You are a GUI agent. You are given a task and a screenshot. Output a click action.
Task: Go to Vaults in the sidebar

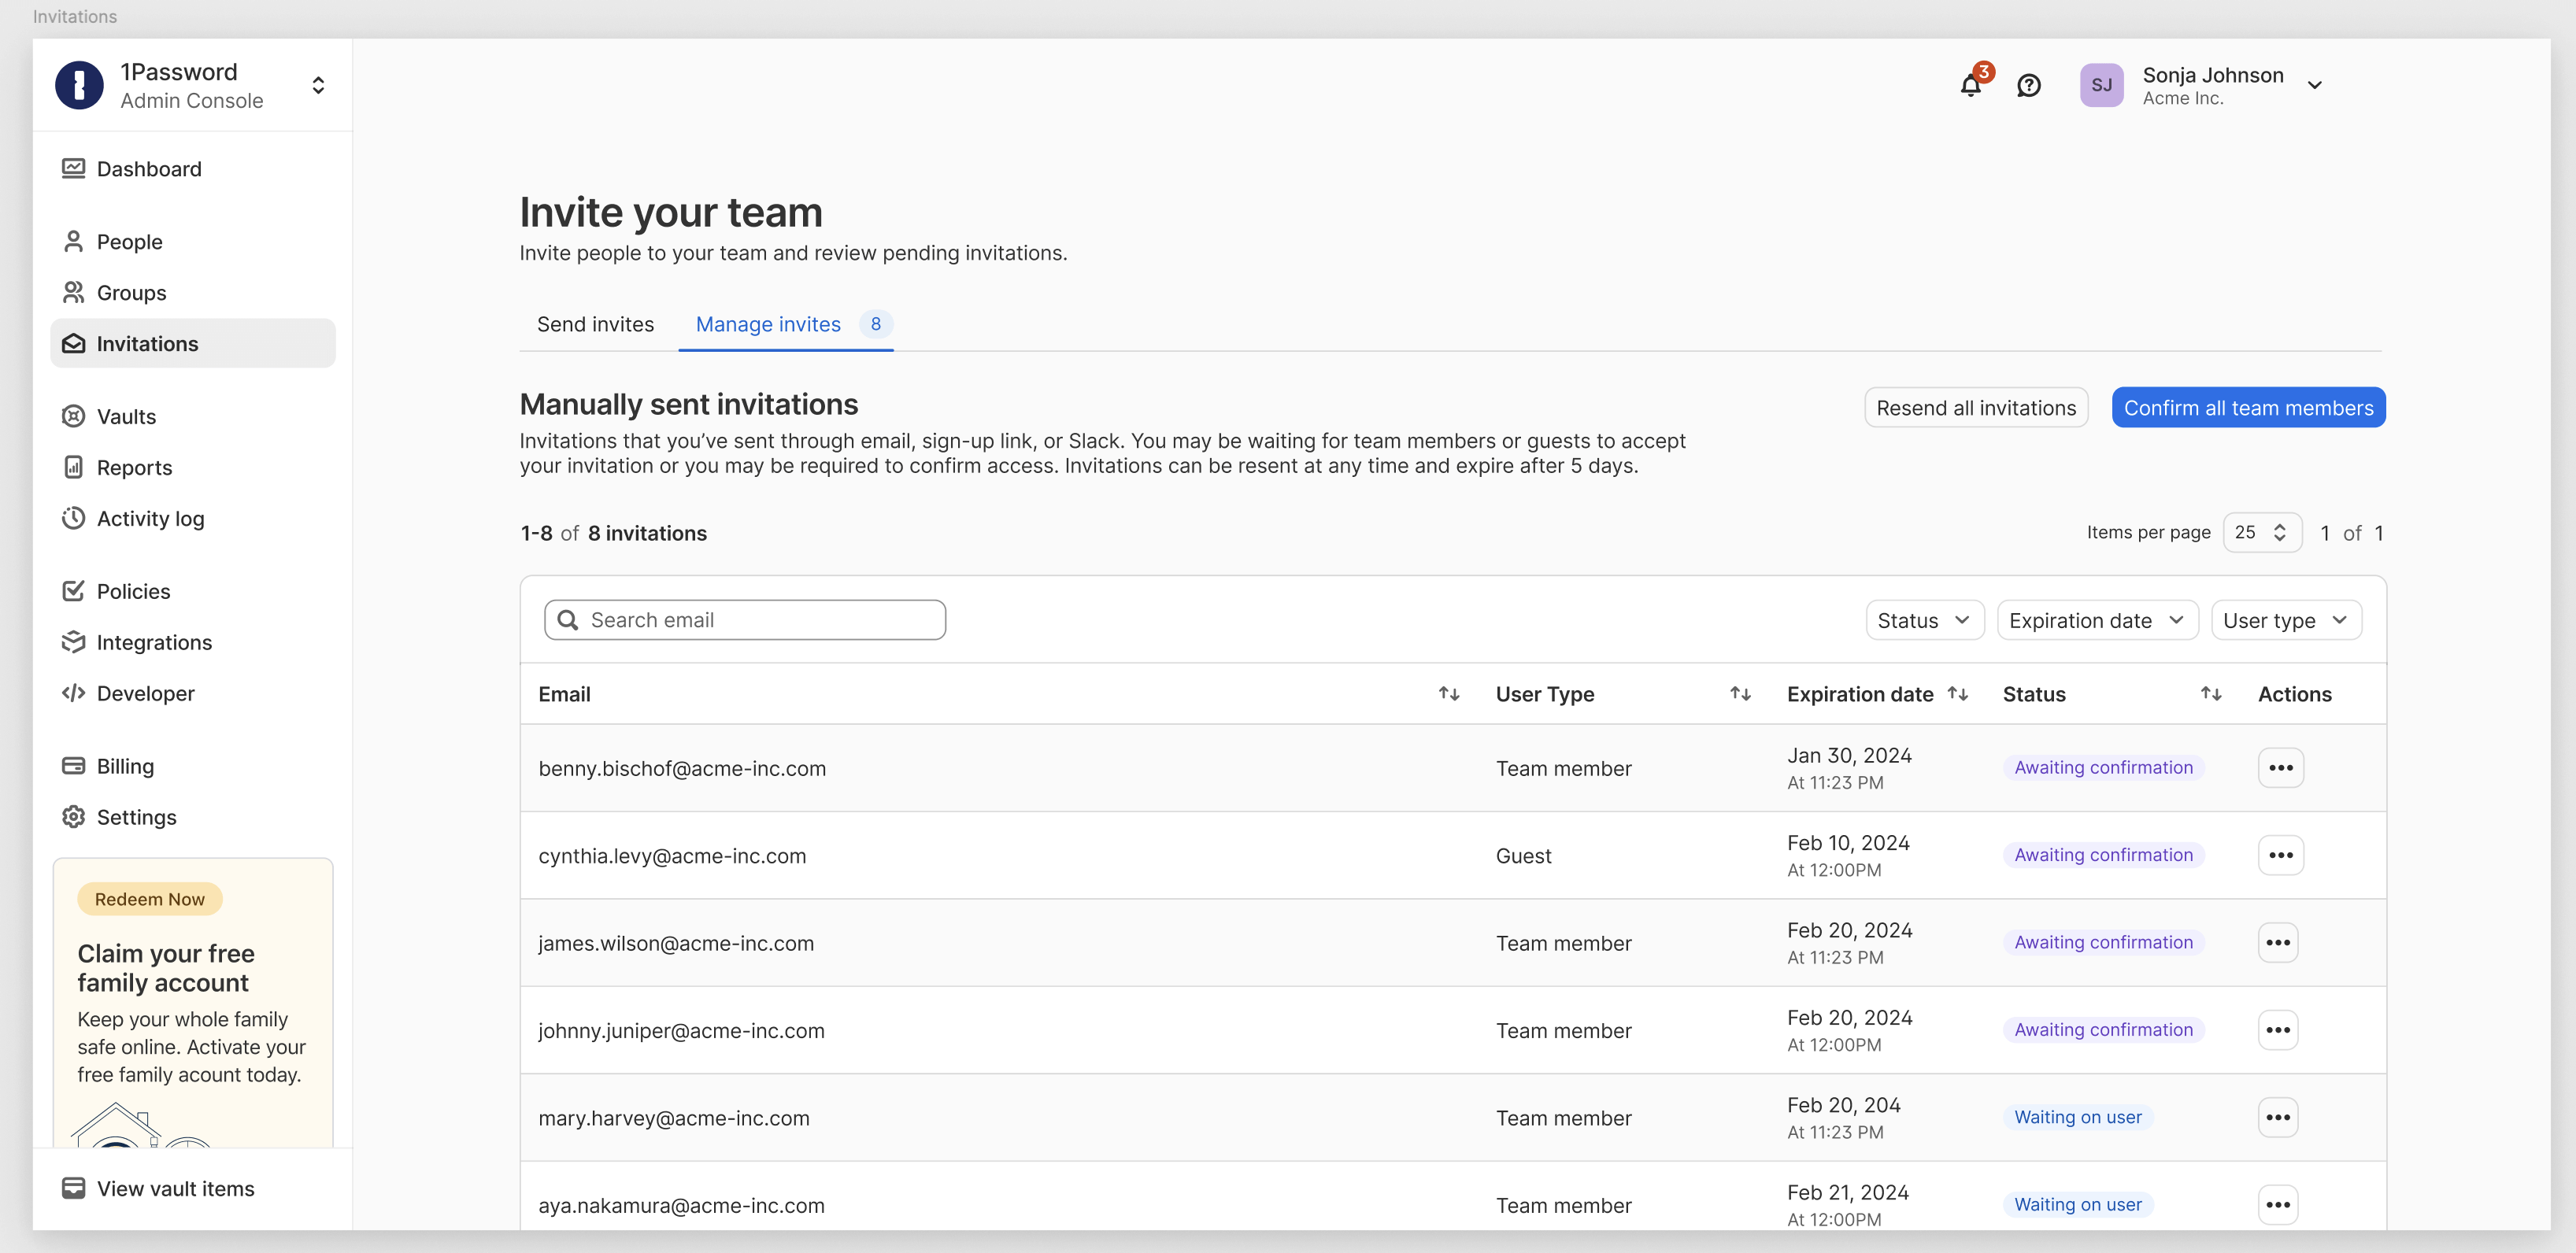(126, 417)
